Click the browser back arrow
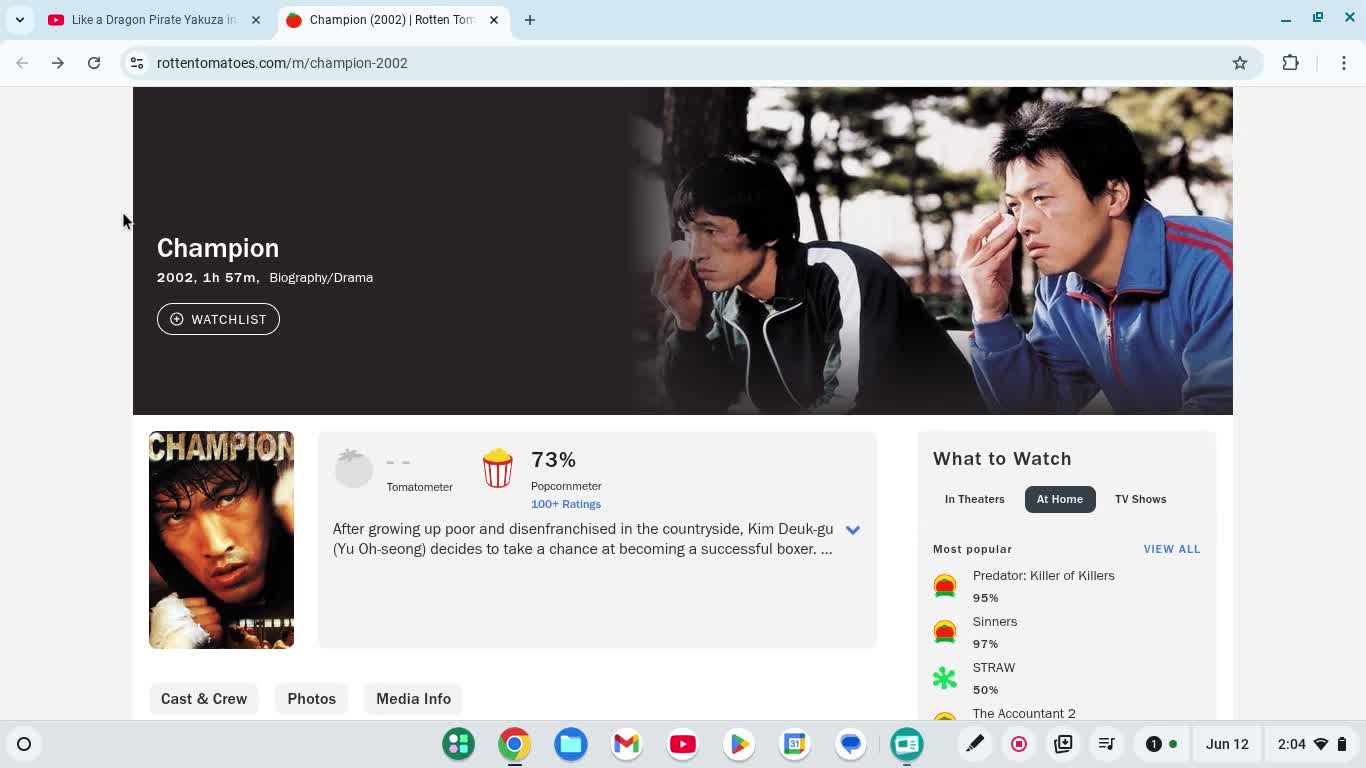 [x=22, y=63]
